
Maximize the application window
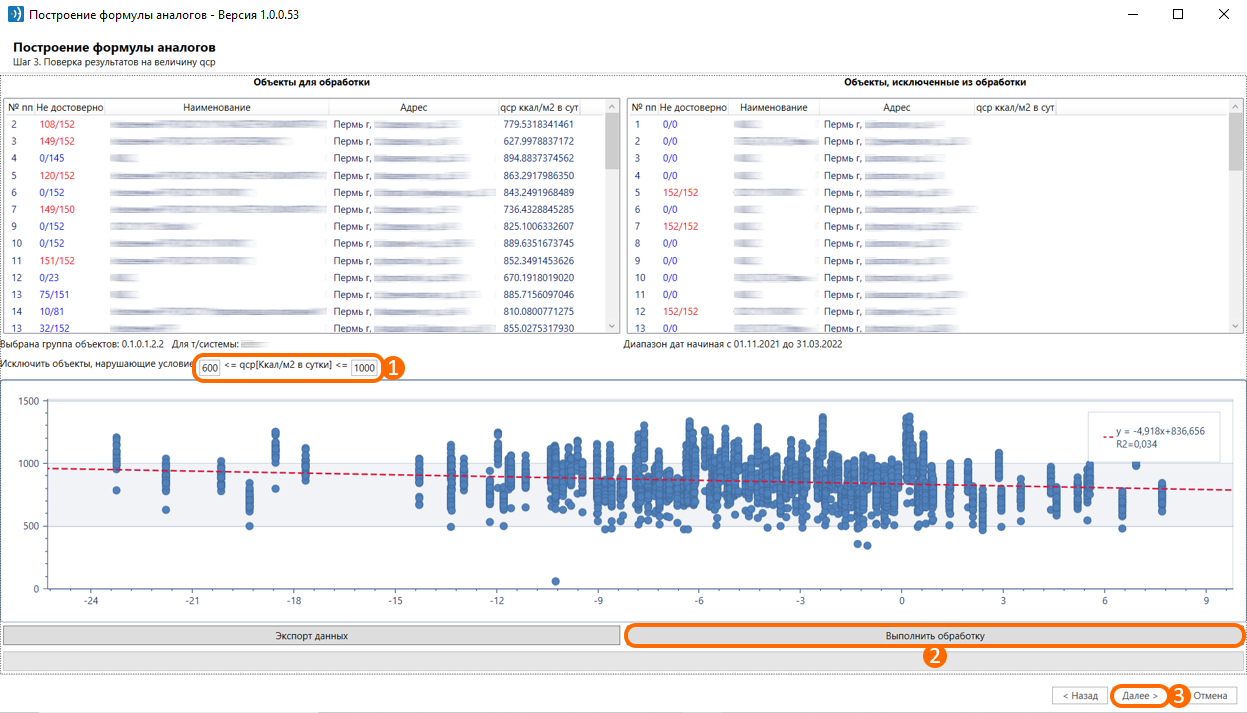pyautogui.click(x=1178, y=15)
